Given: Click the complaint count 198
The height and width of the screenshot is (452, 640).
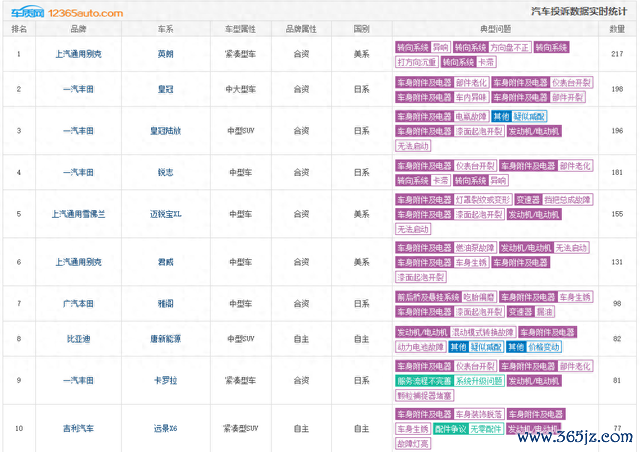Looking at the screenshot, I should pos(617,89).
